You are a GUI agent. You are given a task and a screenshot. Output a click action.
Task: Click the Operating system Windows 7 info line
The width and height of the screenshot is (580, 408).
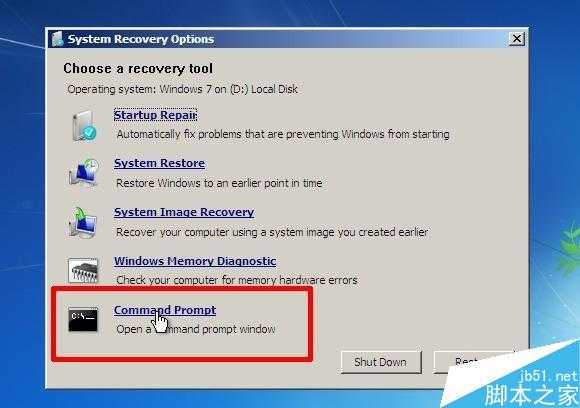click(x=183, y=89)
